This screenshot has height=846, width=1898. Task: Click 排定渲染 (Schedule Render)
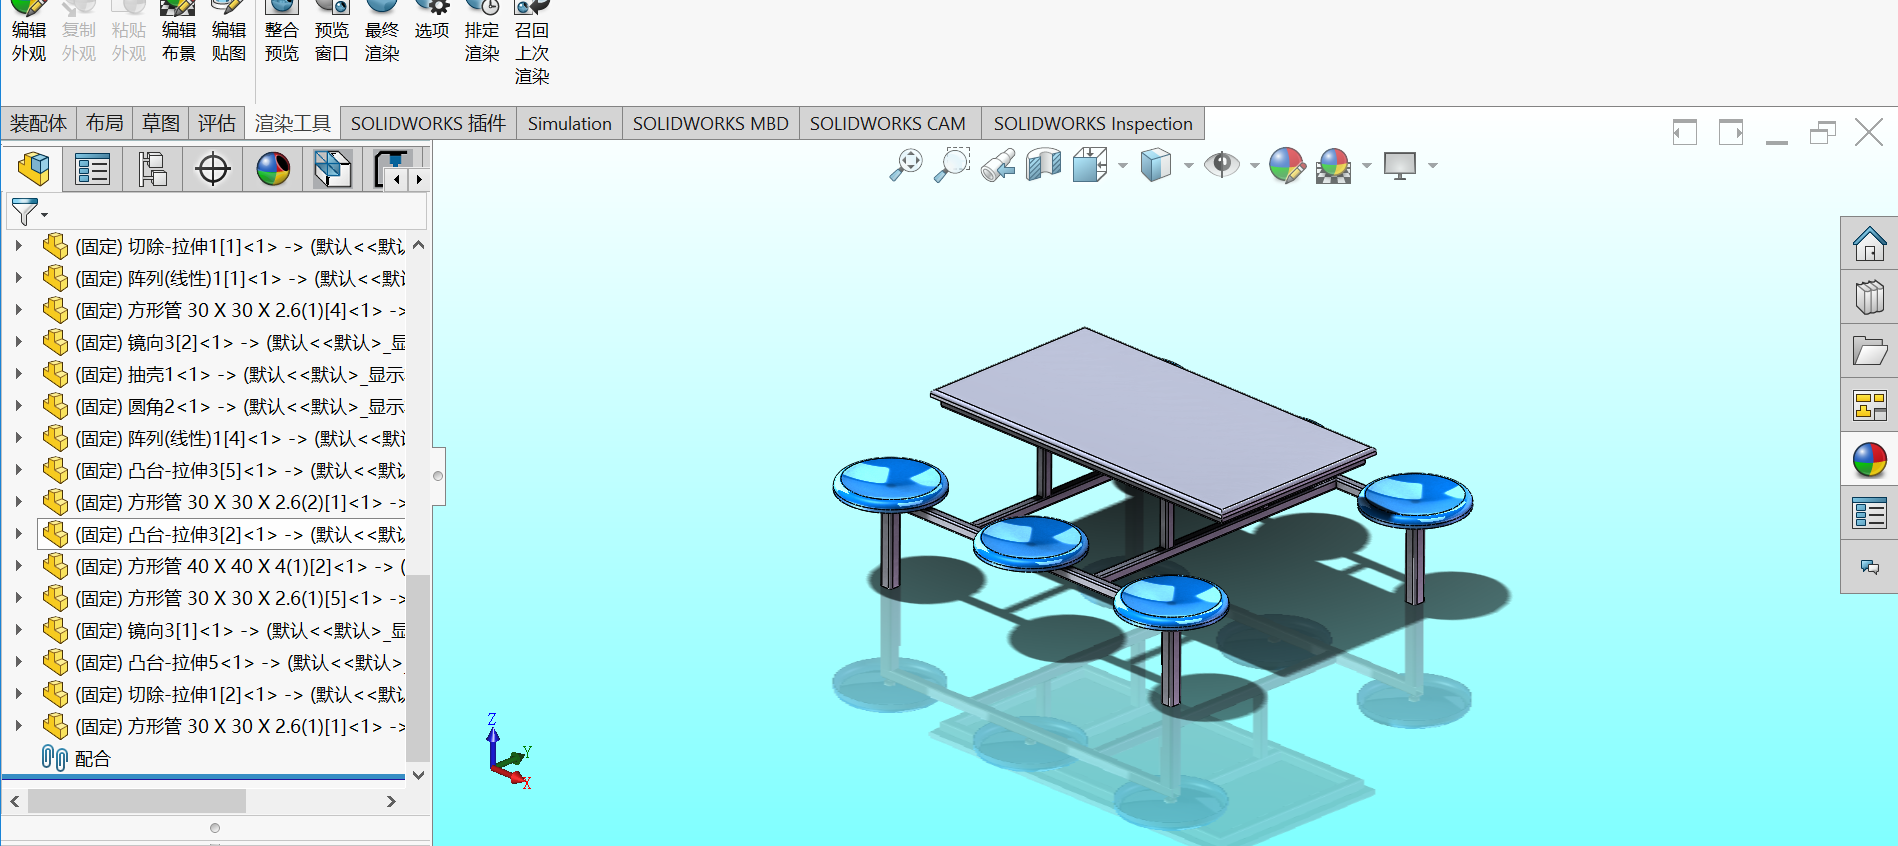[482, 32]
